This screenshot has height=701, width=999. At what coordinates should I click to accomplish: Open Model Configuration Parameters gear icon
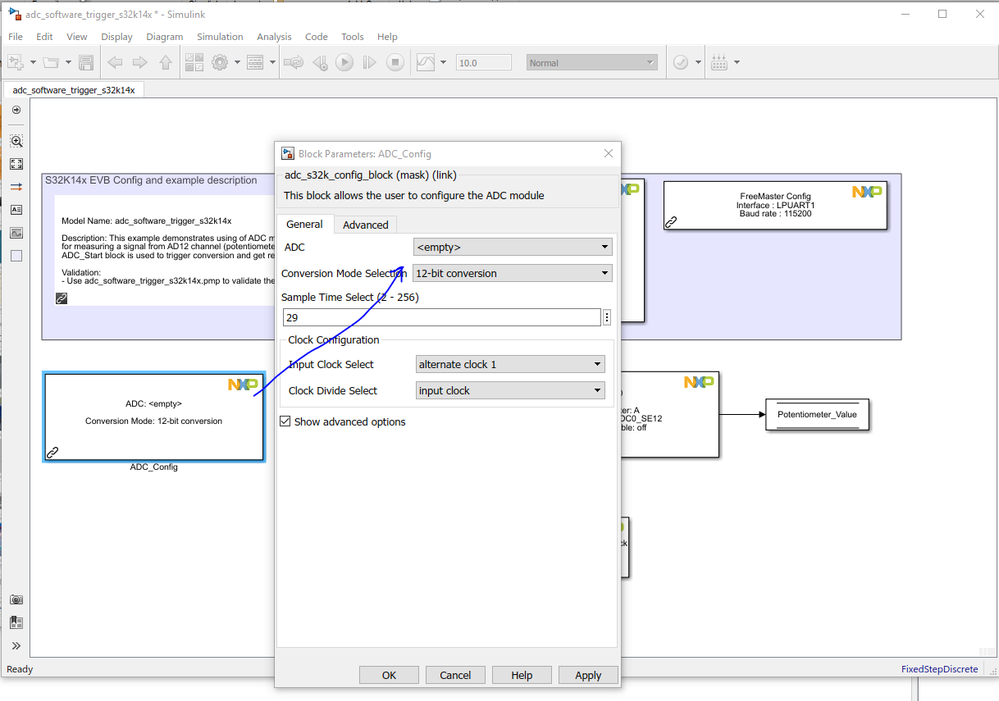click(220, 62)
